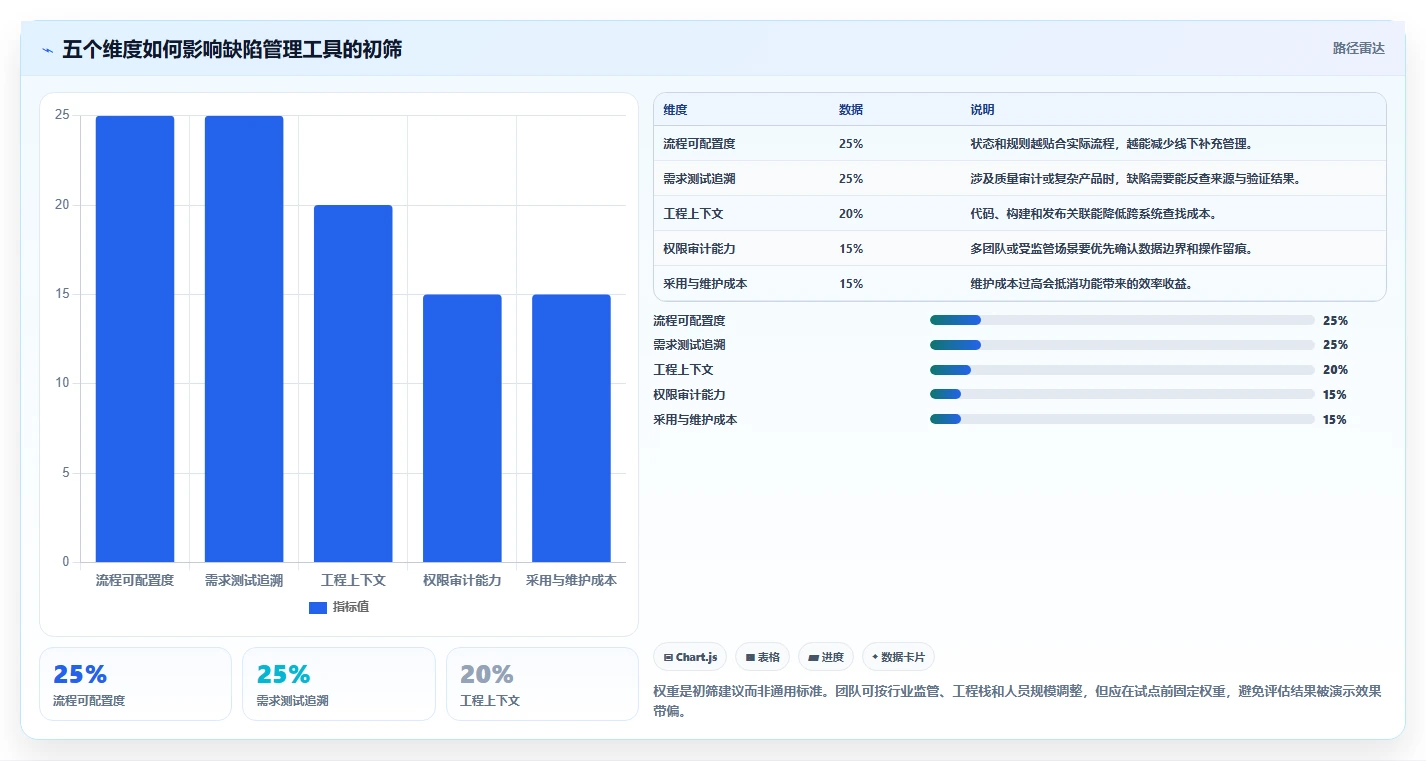
Task: Click the lightning icon beside the title
Action: (47, 50)
